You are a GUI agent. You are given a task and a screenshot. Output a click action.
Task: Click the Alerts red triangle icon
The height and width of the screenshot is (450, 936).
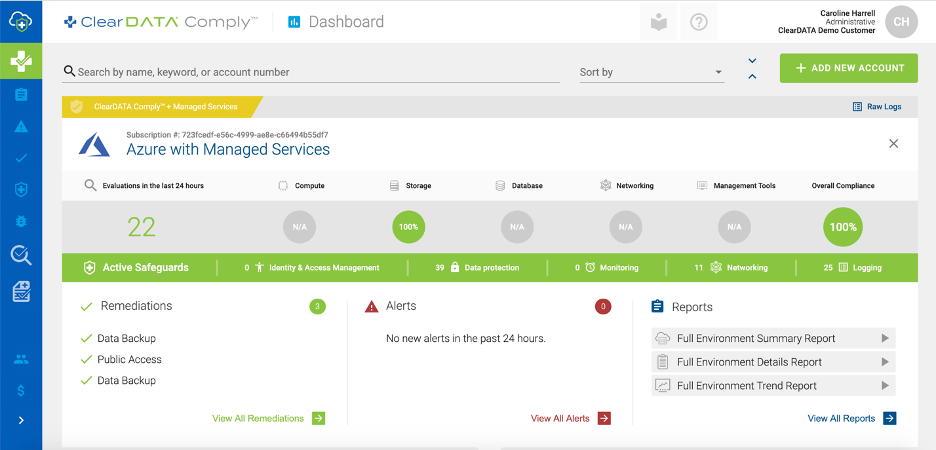click(371, 307)
